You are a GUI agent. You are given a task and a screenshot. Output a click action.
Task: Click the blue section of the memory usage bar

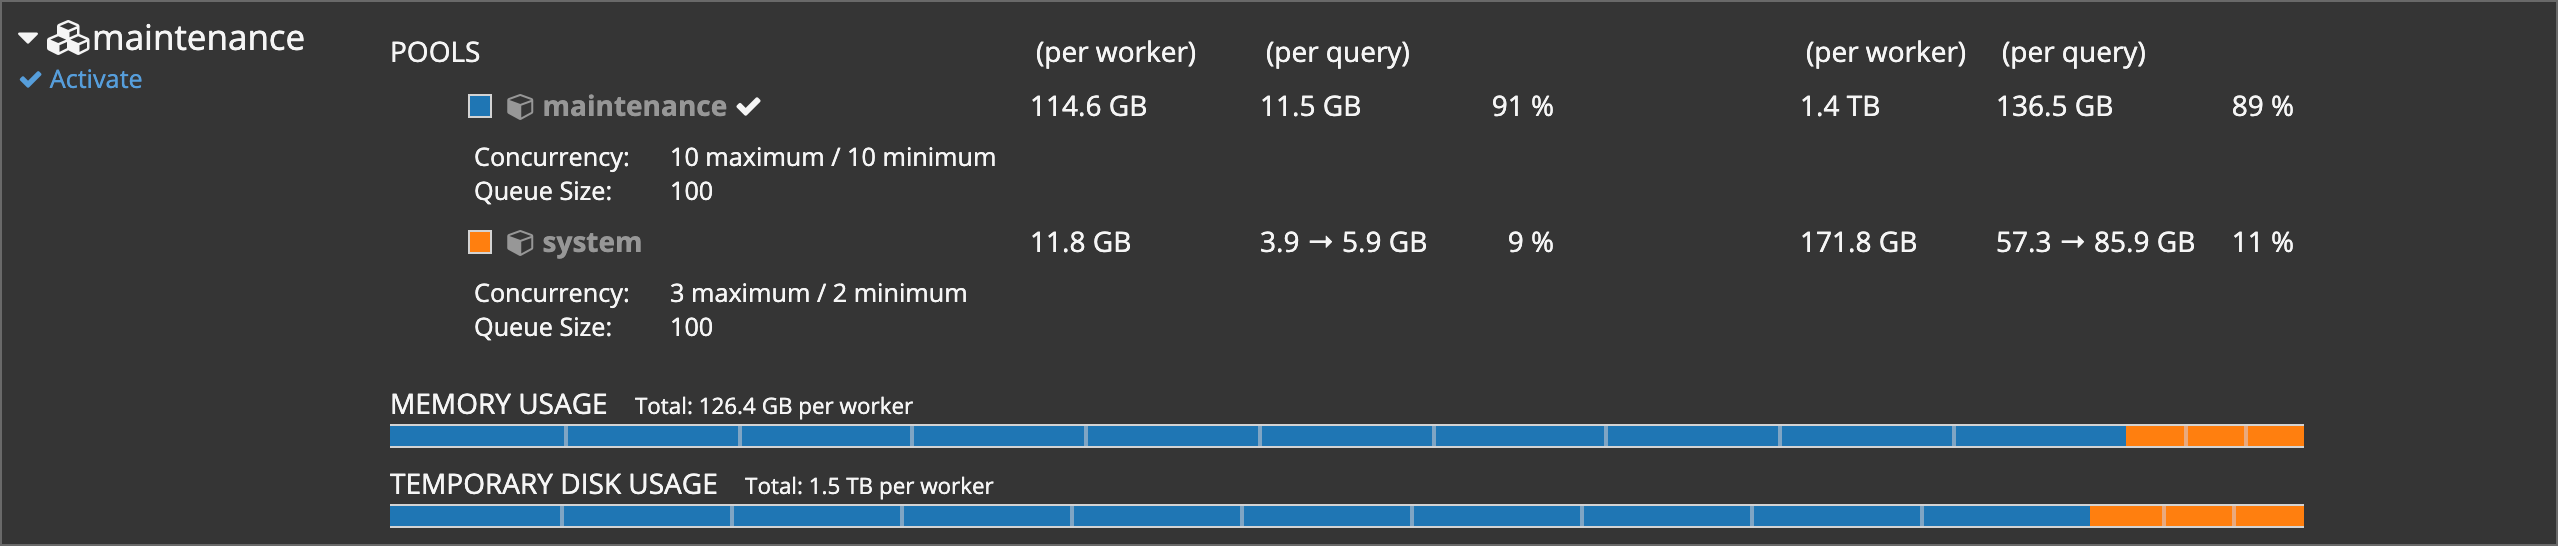coord(1256,436)
